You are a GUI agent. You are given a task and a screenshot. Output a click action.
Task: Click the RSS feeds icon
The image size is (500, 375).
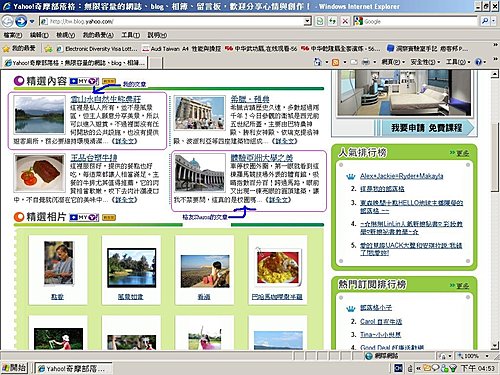(x=336, y=62)
